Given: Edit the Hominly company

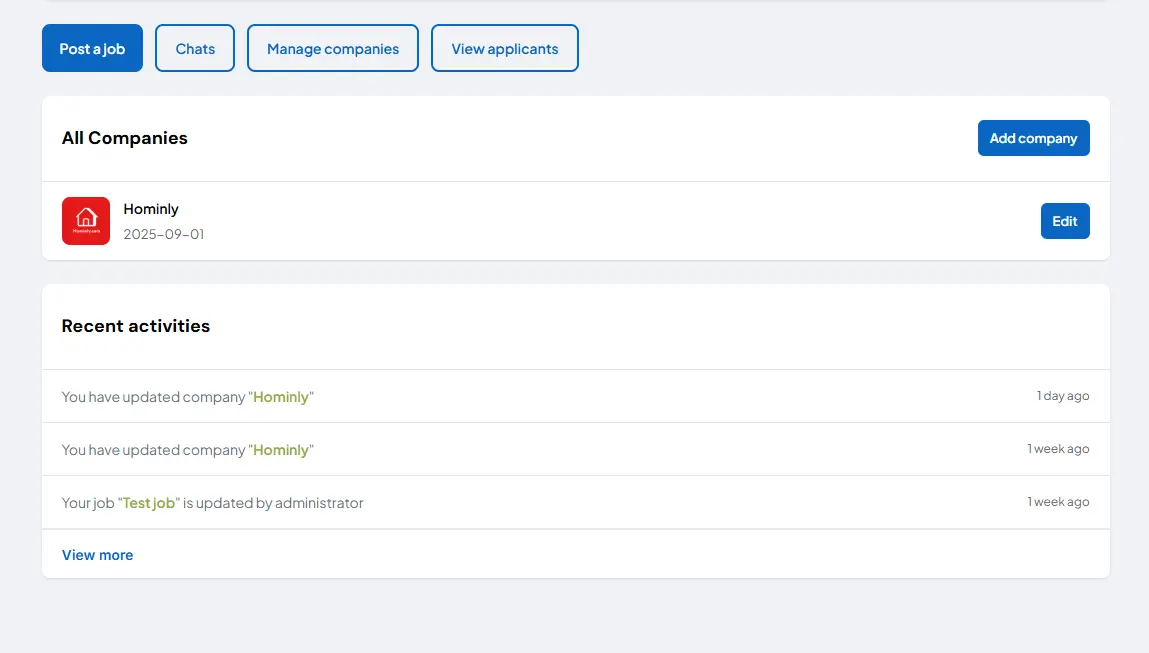Looking at the screenshot, I should point(1065,221).
